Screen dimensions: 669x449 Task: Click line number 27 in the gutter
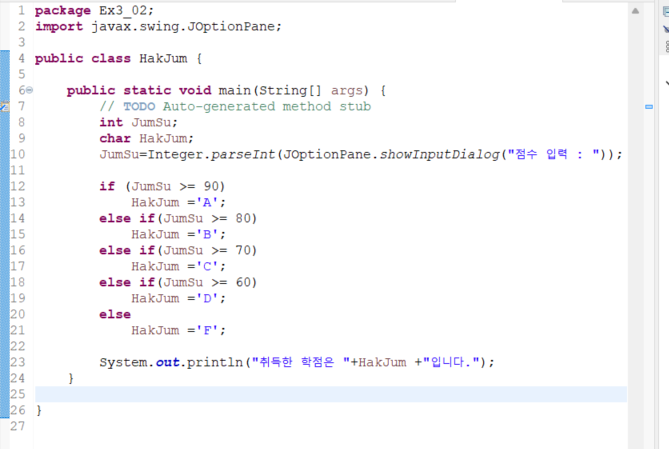tap(17, 426)
